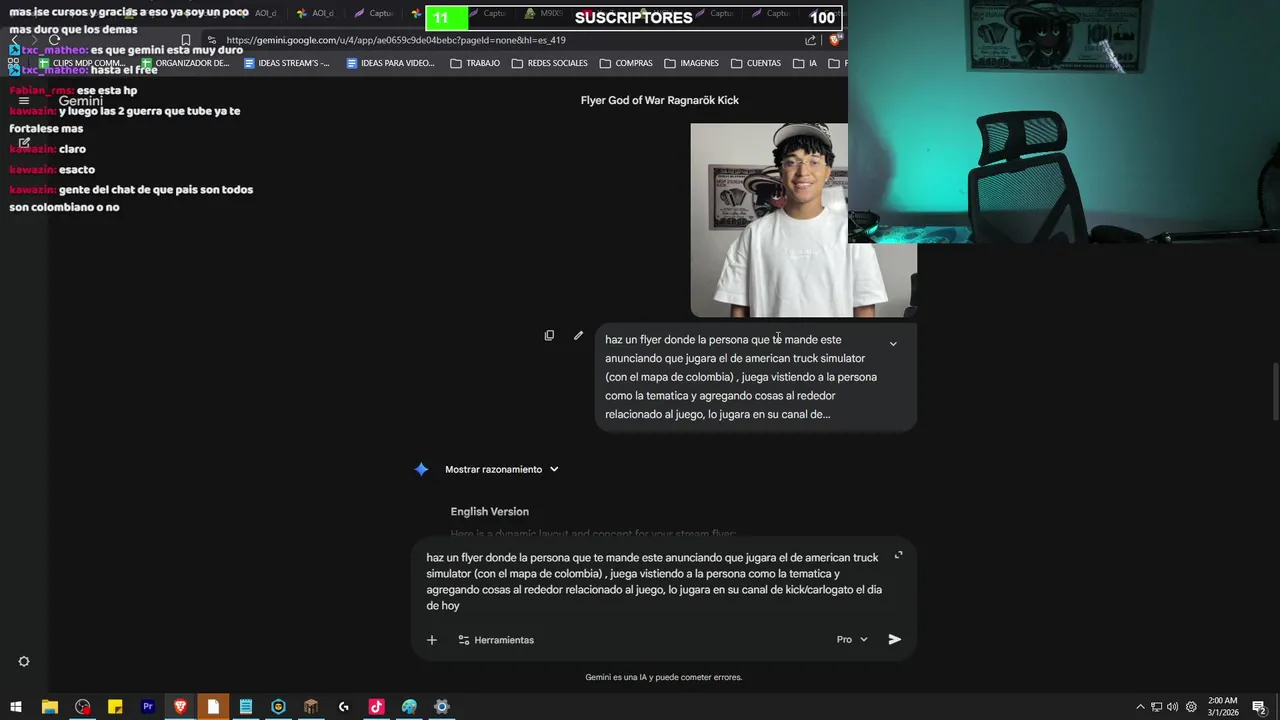The height and width of the screenshot is (720, 1280).
Task: Open Paint app in taskbar
Action: 409,707
